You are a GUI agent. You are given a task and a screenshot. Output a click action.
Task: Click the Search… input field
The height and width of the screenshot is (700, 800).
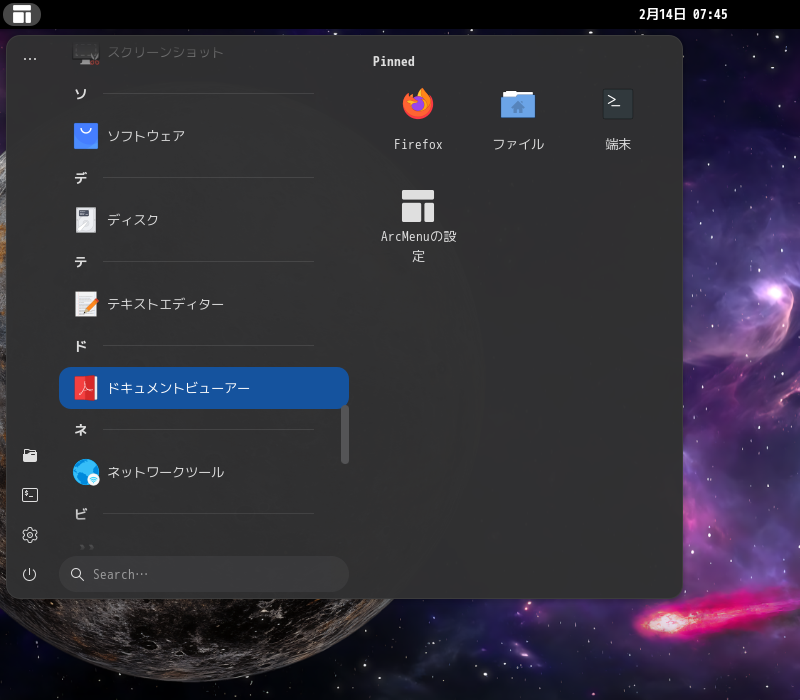coord(204,574)
